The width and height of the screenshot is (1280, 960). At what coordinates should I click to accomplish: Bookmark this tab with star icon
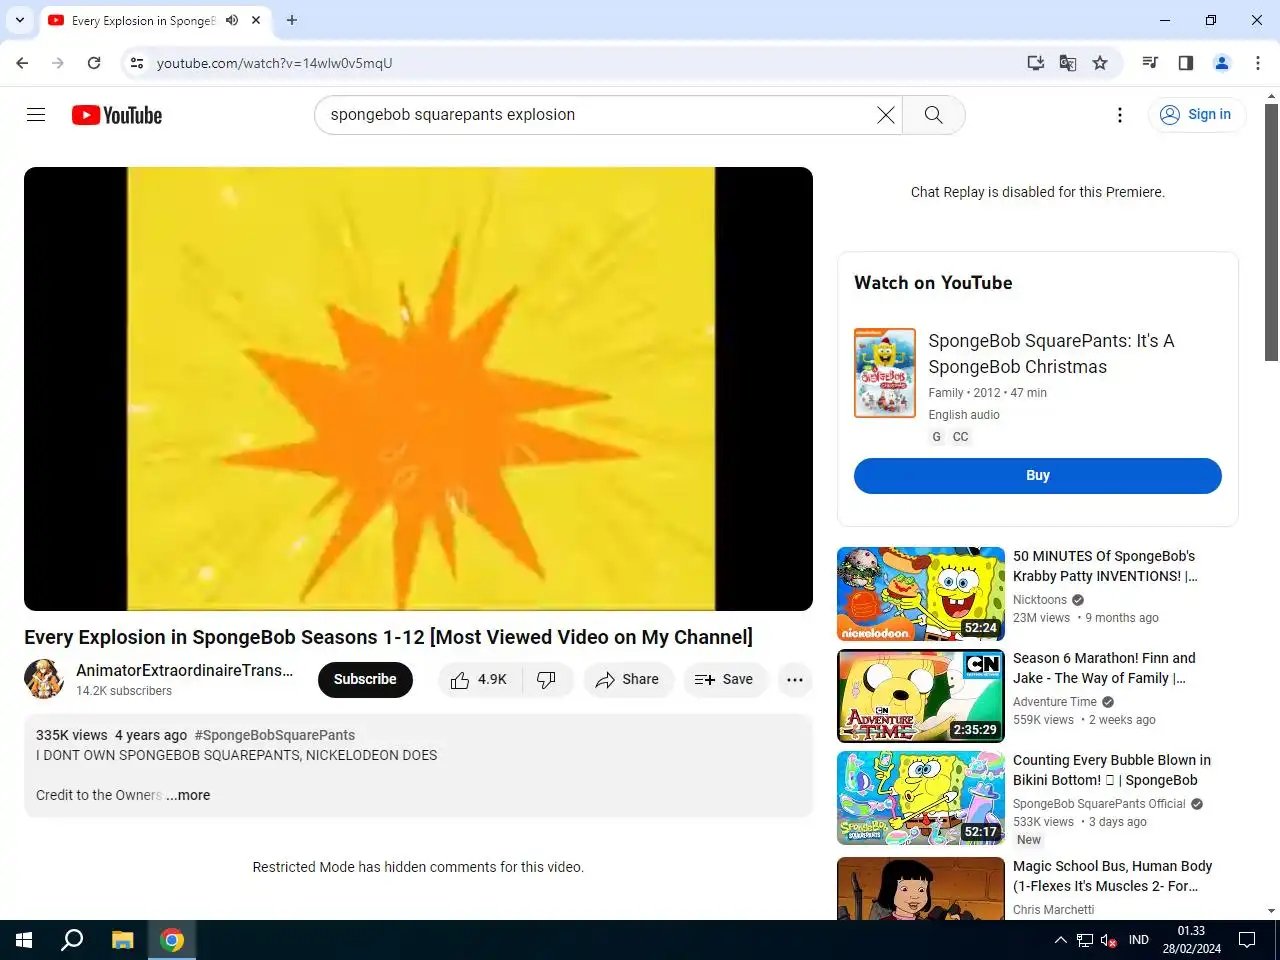coord(1100,63)
